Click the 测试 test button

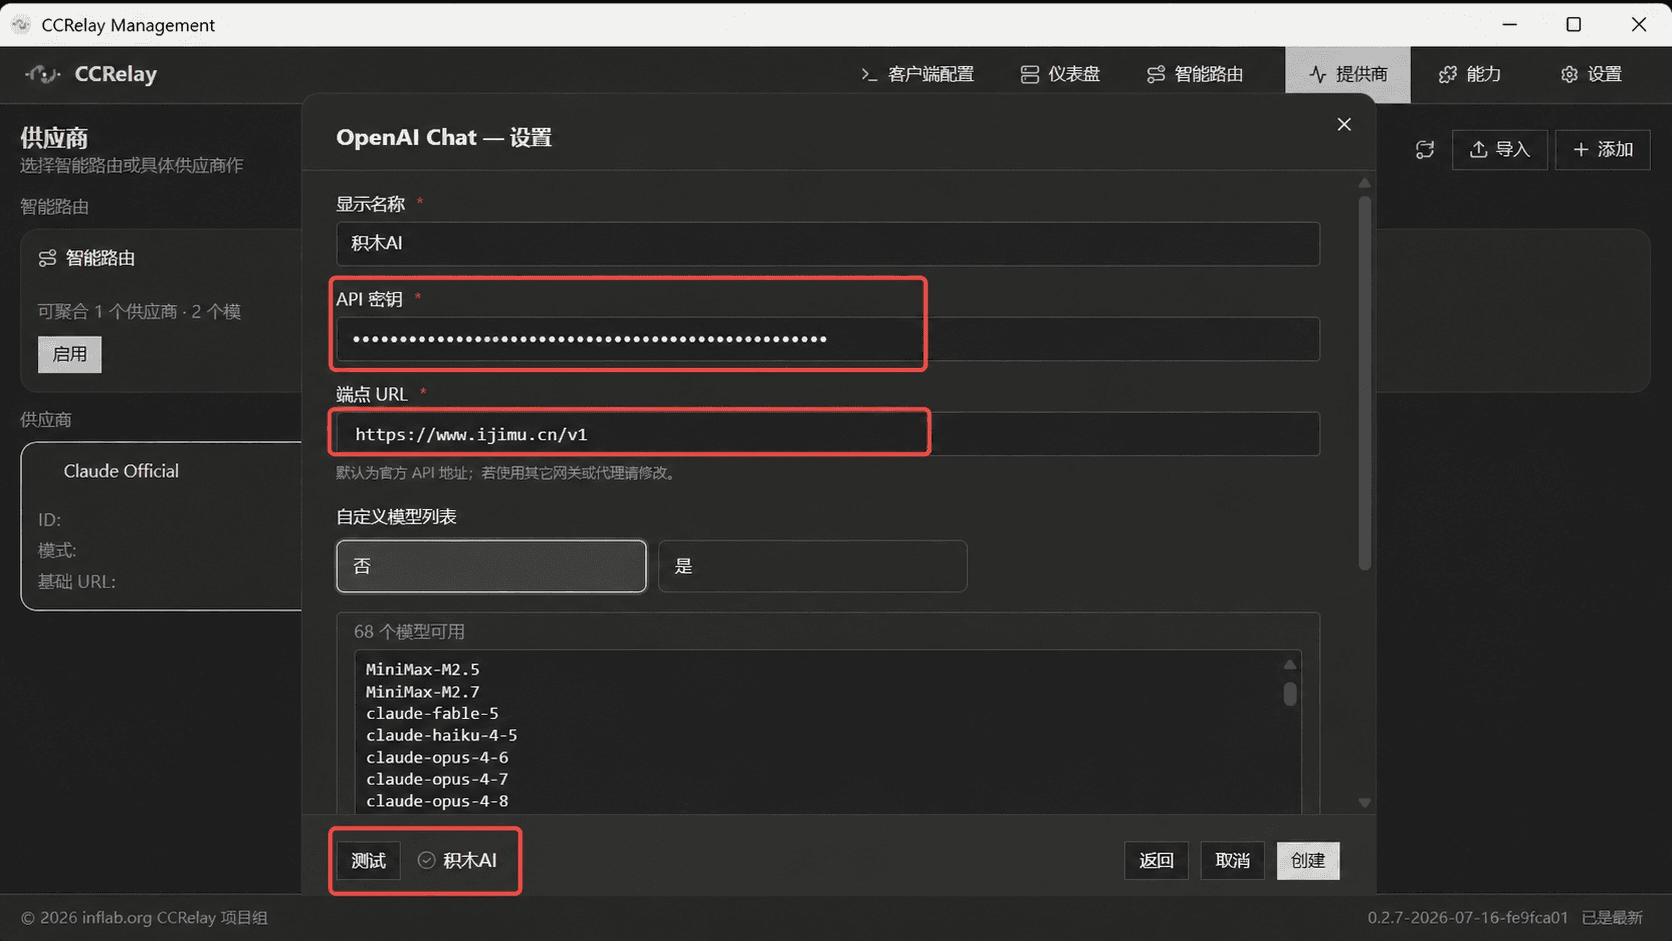(x=368, y=861)
